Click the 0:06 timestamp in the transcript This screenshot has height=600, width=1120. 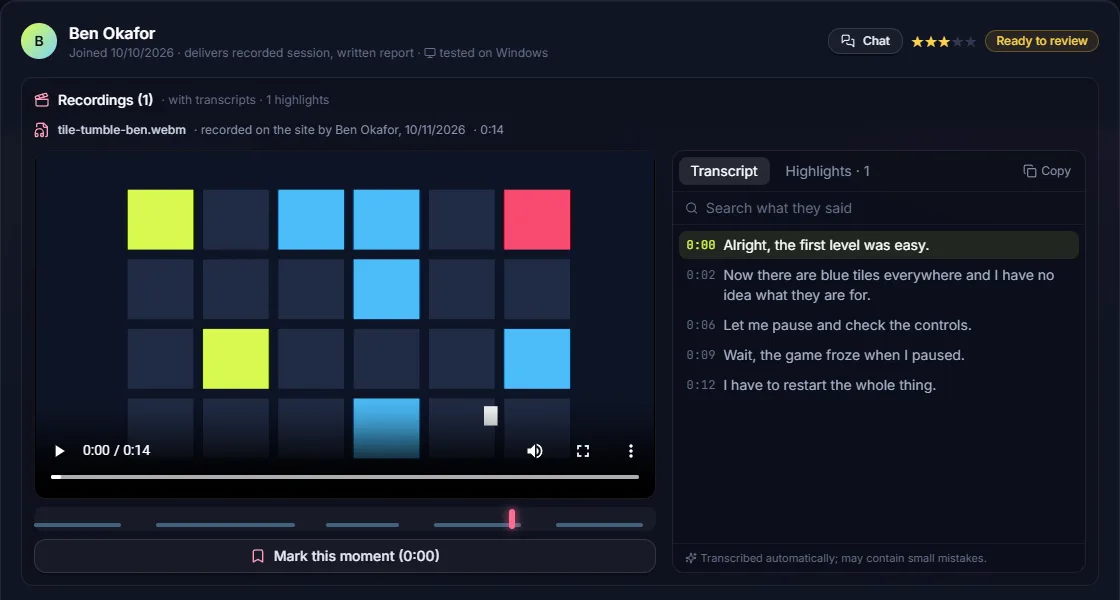(701, 325)
